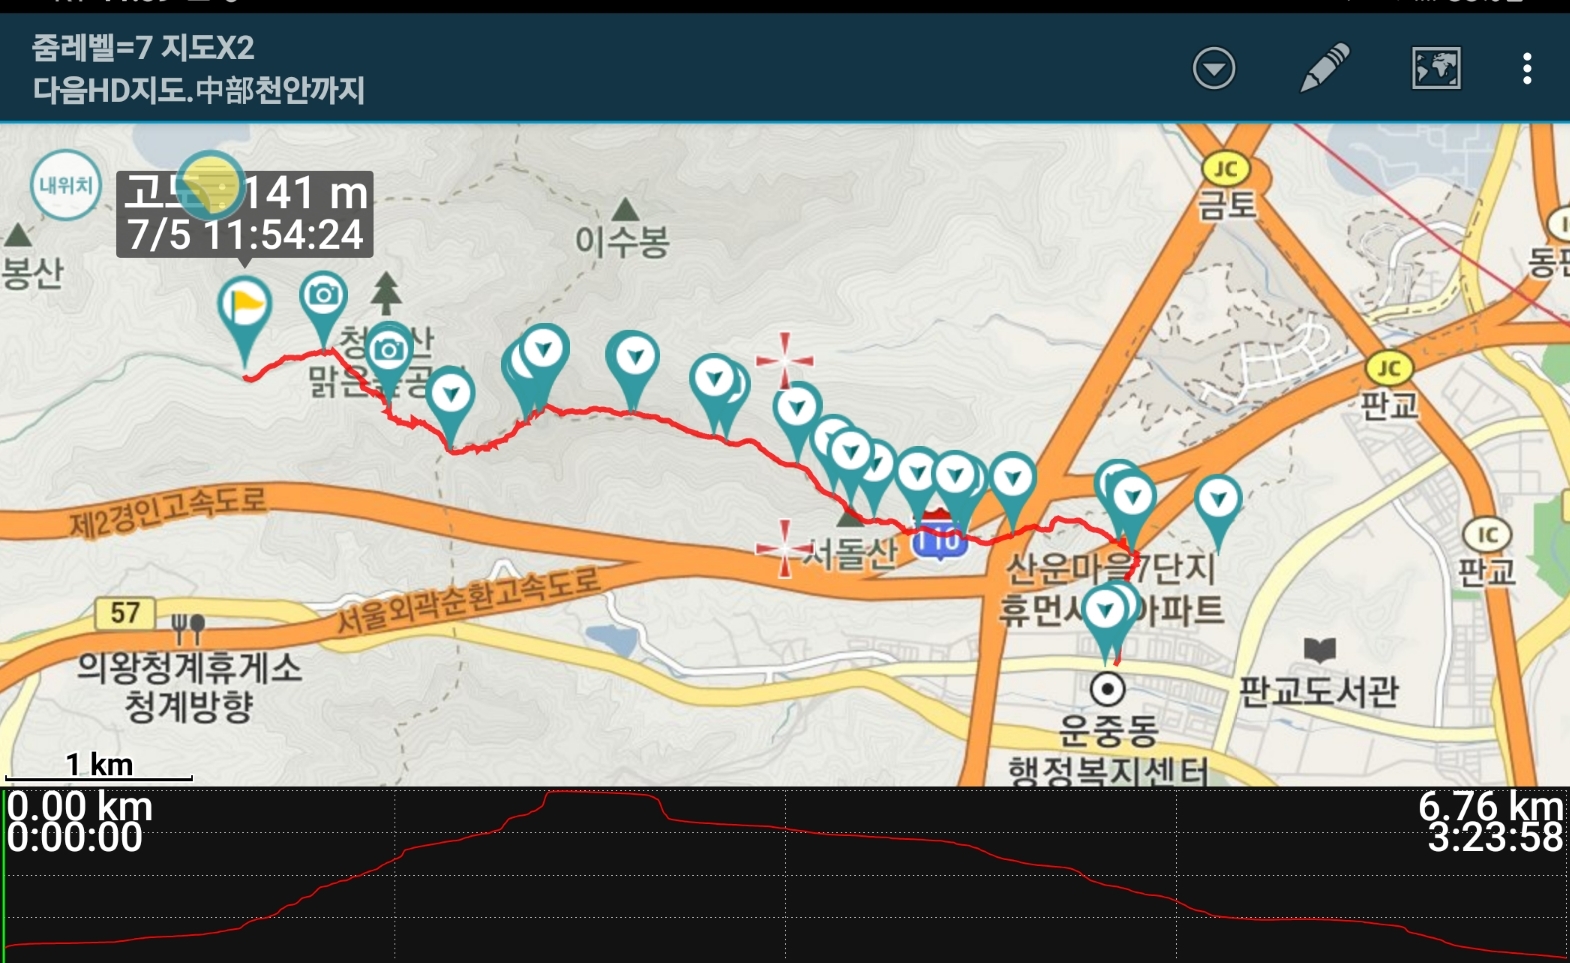The height and width of the screenshot is (963, 1570).
Task: Open the circled dropdown arrow in the top bar
Action: pyautogui.click(x=1214, y=69)
